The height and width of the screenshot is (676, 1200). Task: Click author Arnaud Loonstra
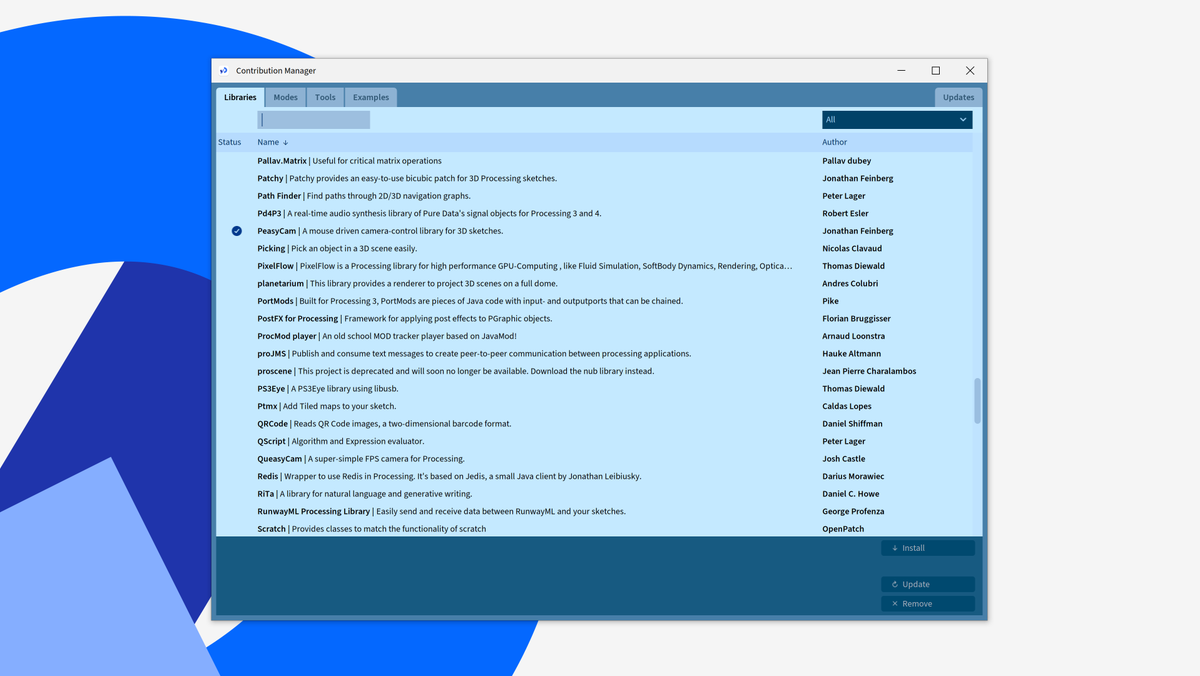click(854, 336)
